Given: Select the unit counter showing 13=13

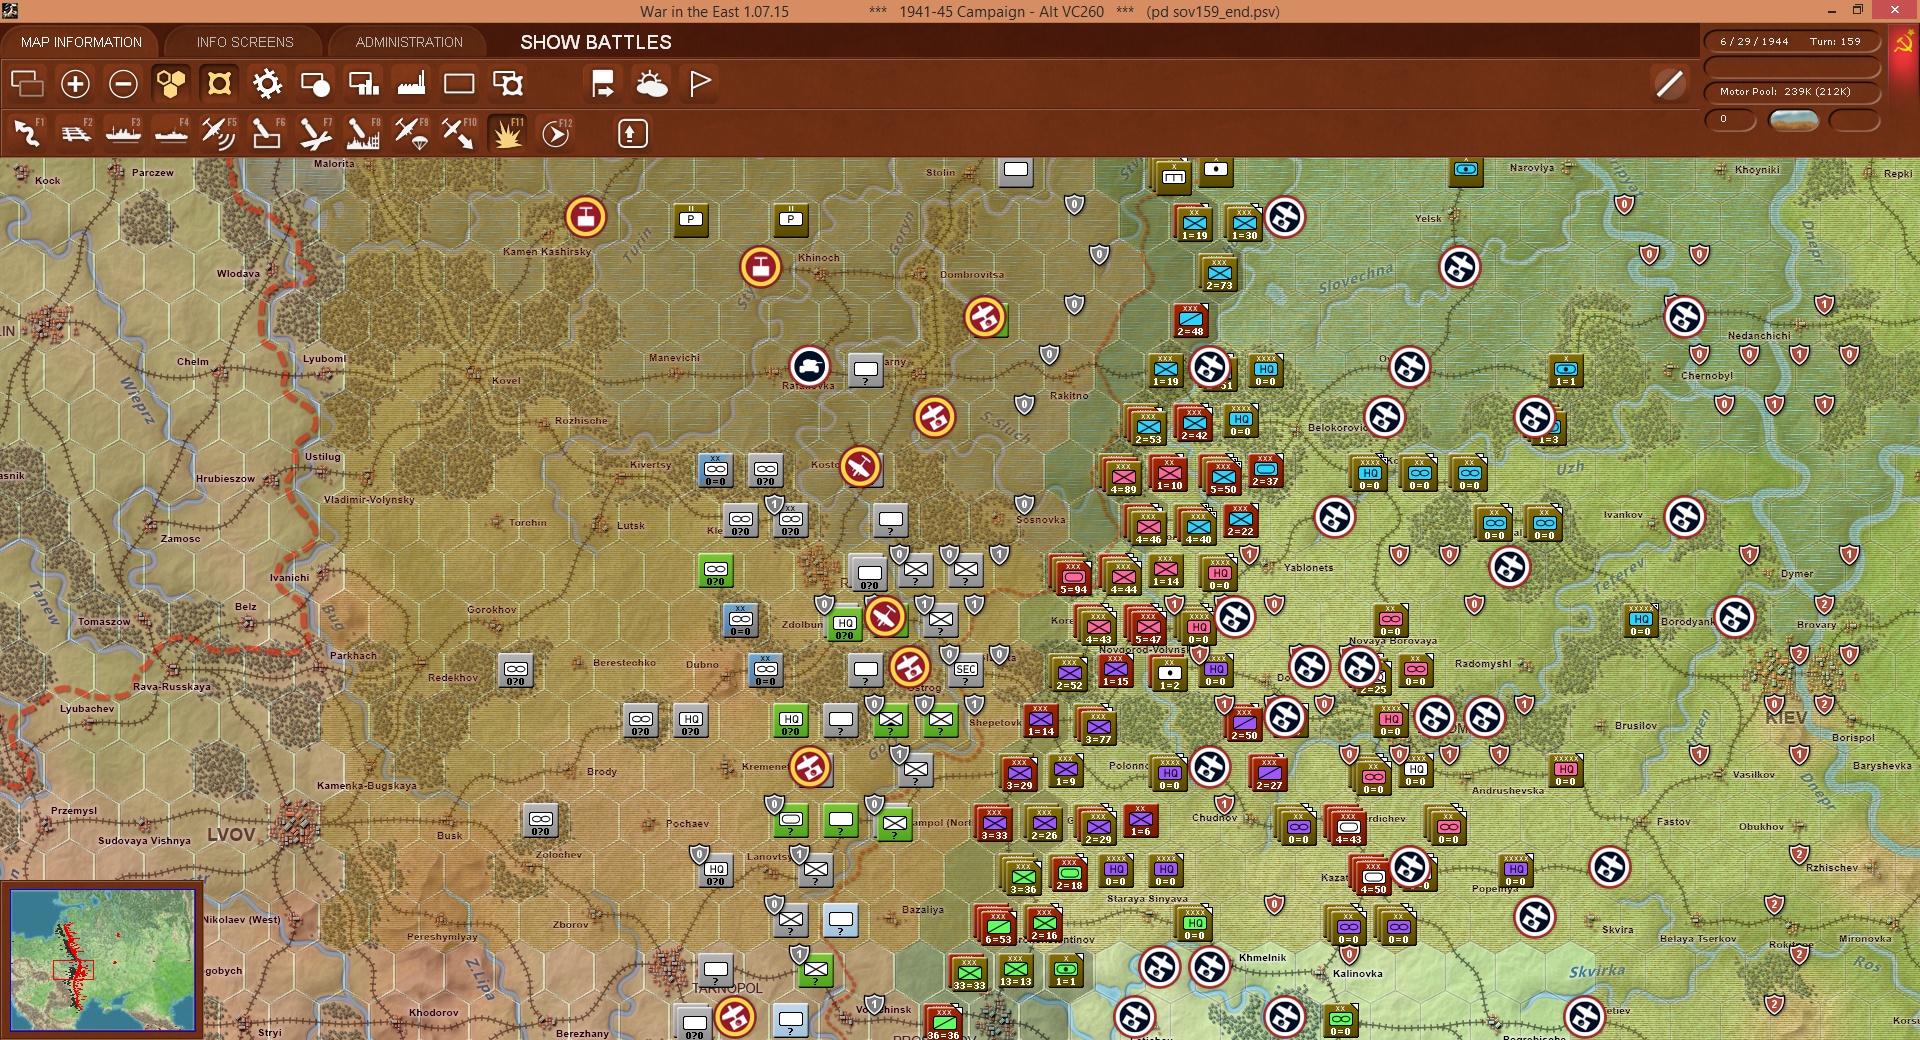Looking at the screenshot, I should click(1016, 970).
